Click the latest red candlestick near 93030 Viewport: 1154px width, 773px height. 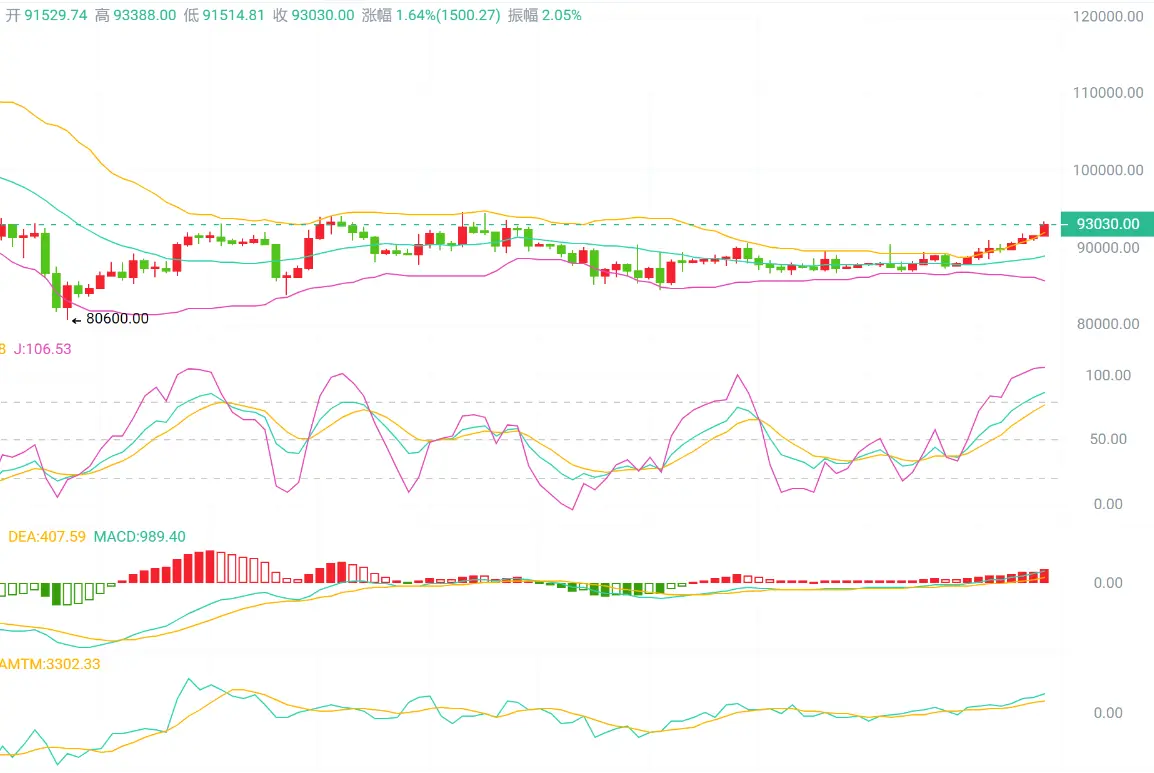click(x=1044, y=230)
